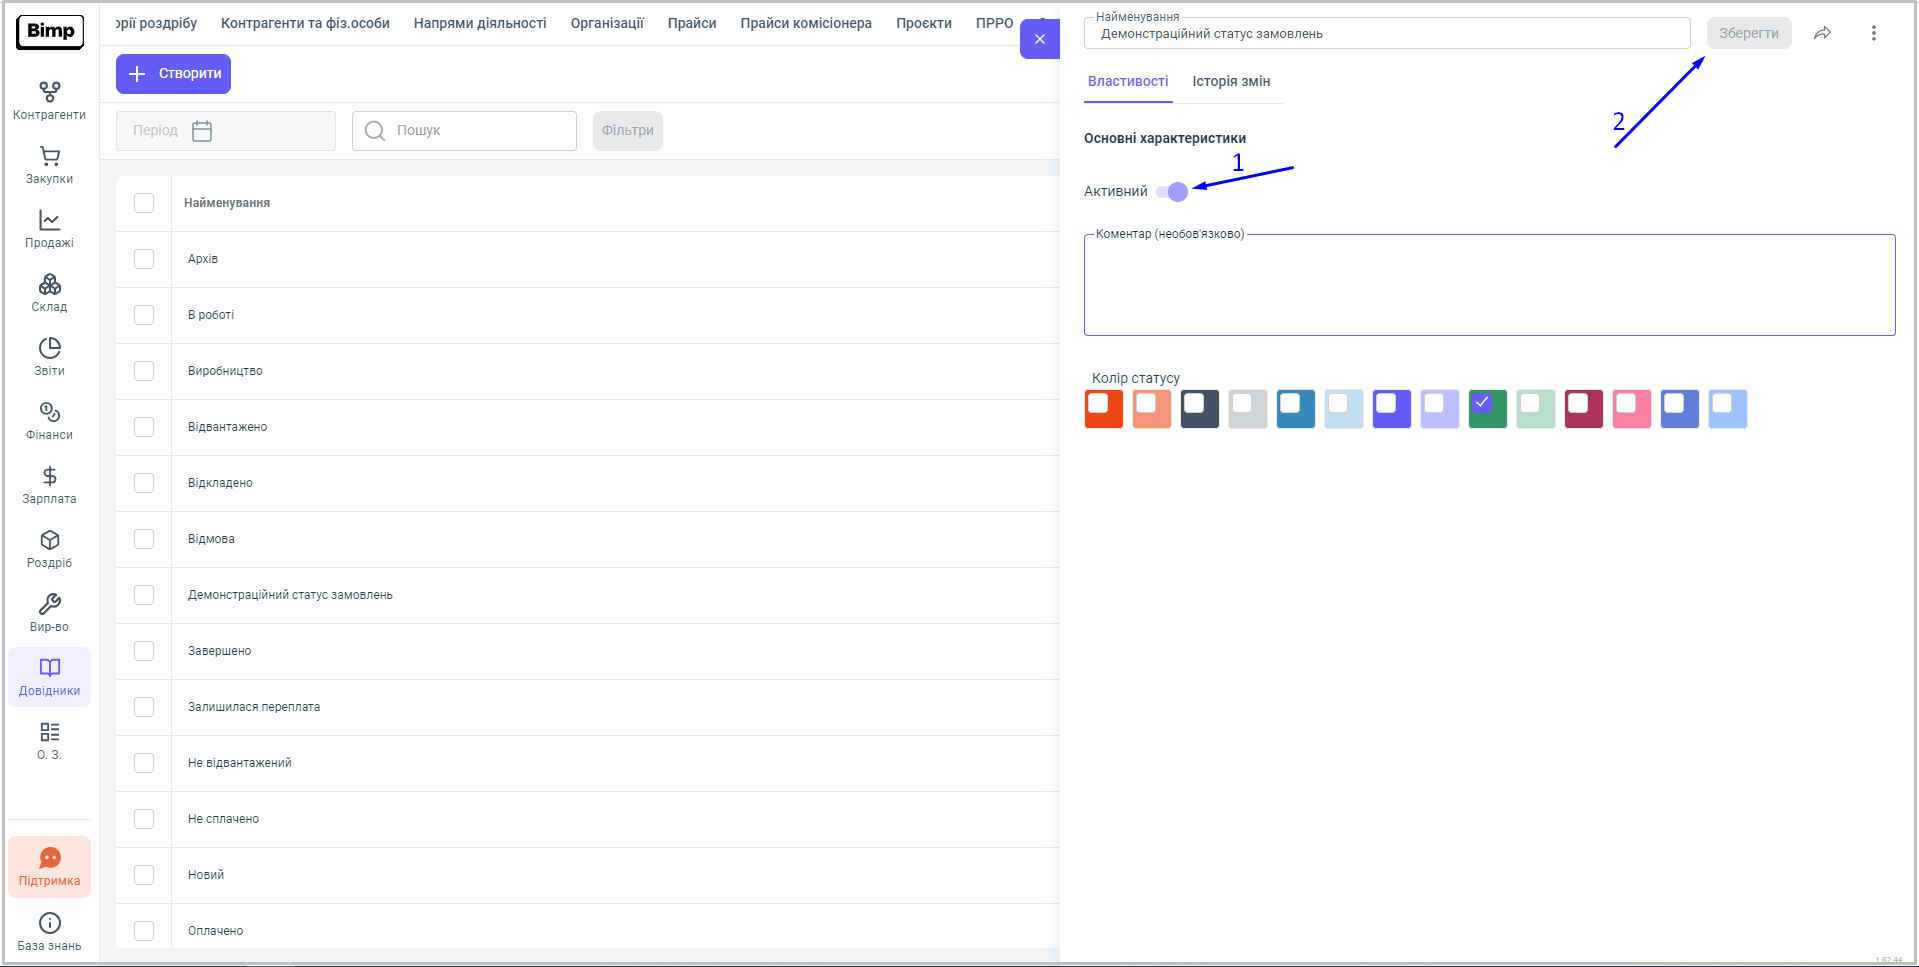Expand the Фільтри filter panel
The width and height of the screenshot is (1919, 967).
[x=627, y=131]
